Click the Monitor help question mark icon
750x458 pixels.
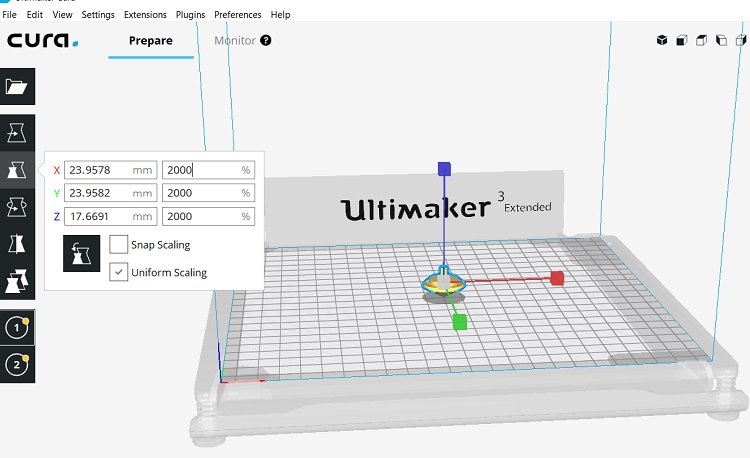point(265,41)
